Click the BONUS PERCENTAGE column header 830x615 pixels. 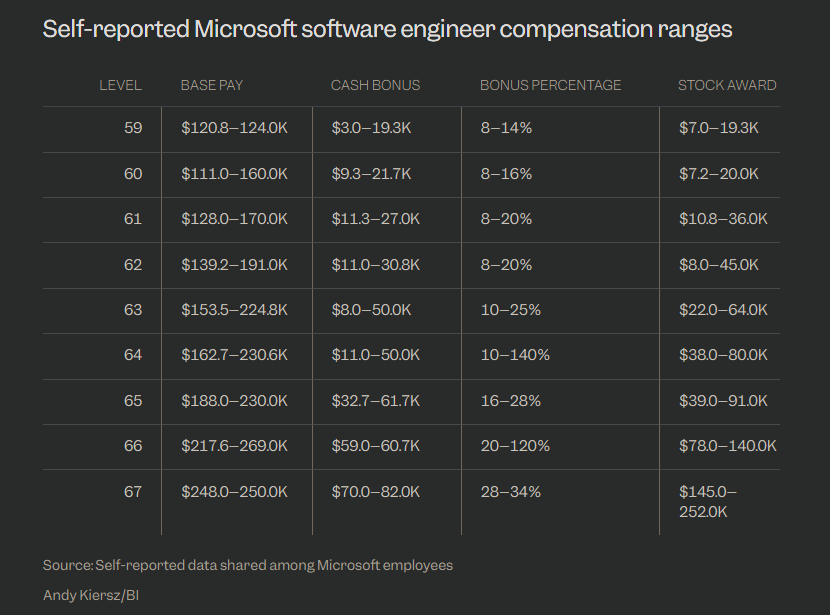[x=550, y=85]
